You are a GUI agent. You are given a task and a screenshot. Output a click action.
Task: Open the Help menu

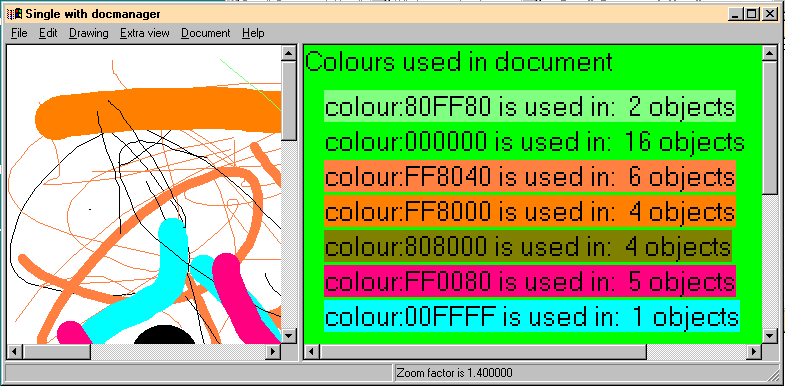pos(253,33)
